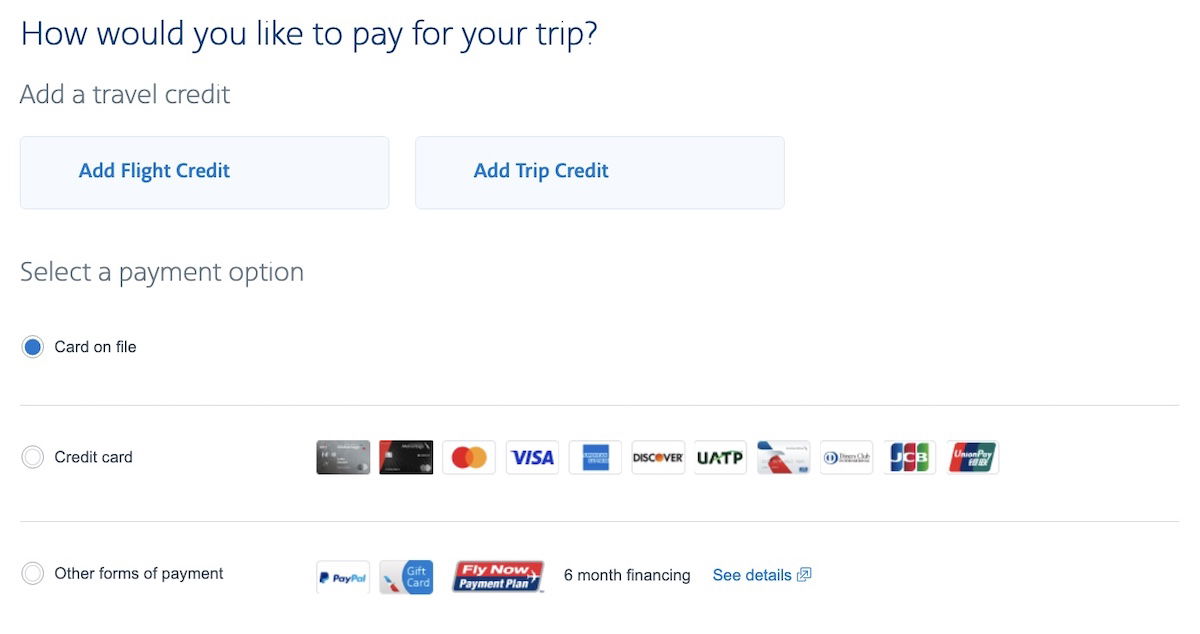The image size is (1200, 634).
Task: Select Other forms of payment
Action: pyautogui.click(x=32, y=573)
